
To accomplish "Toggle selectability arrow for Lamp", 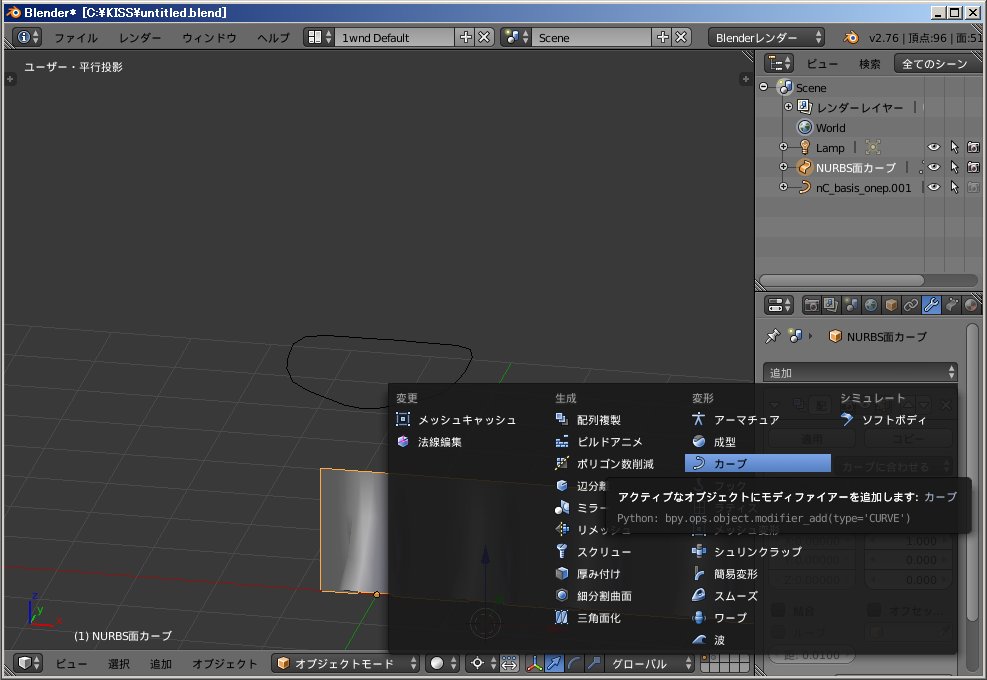I will (954, 147).
